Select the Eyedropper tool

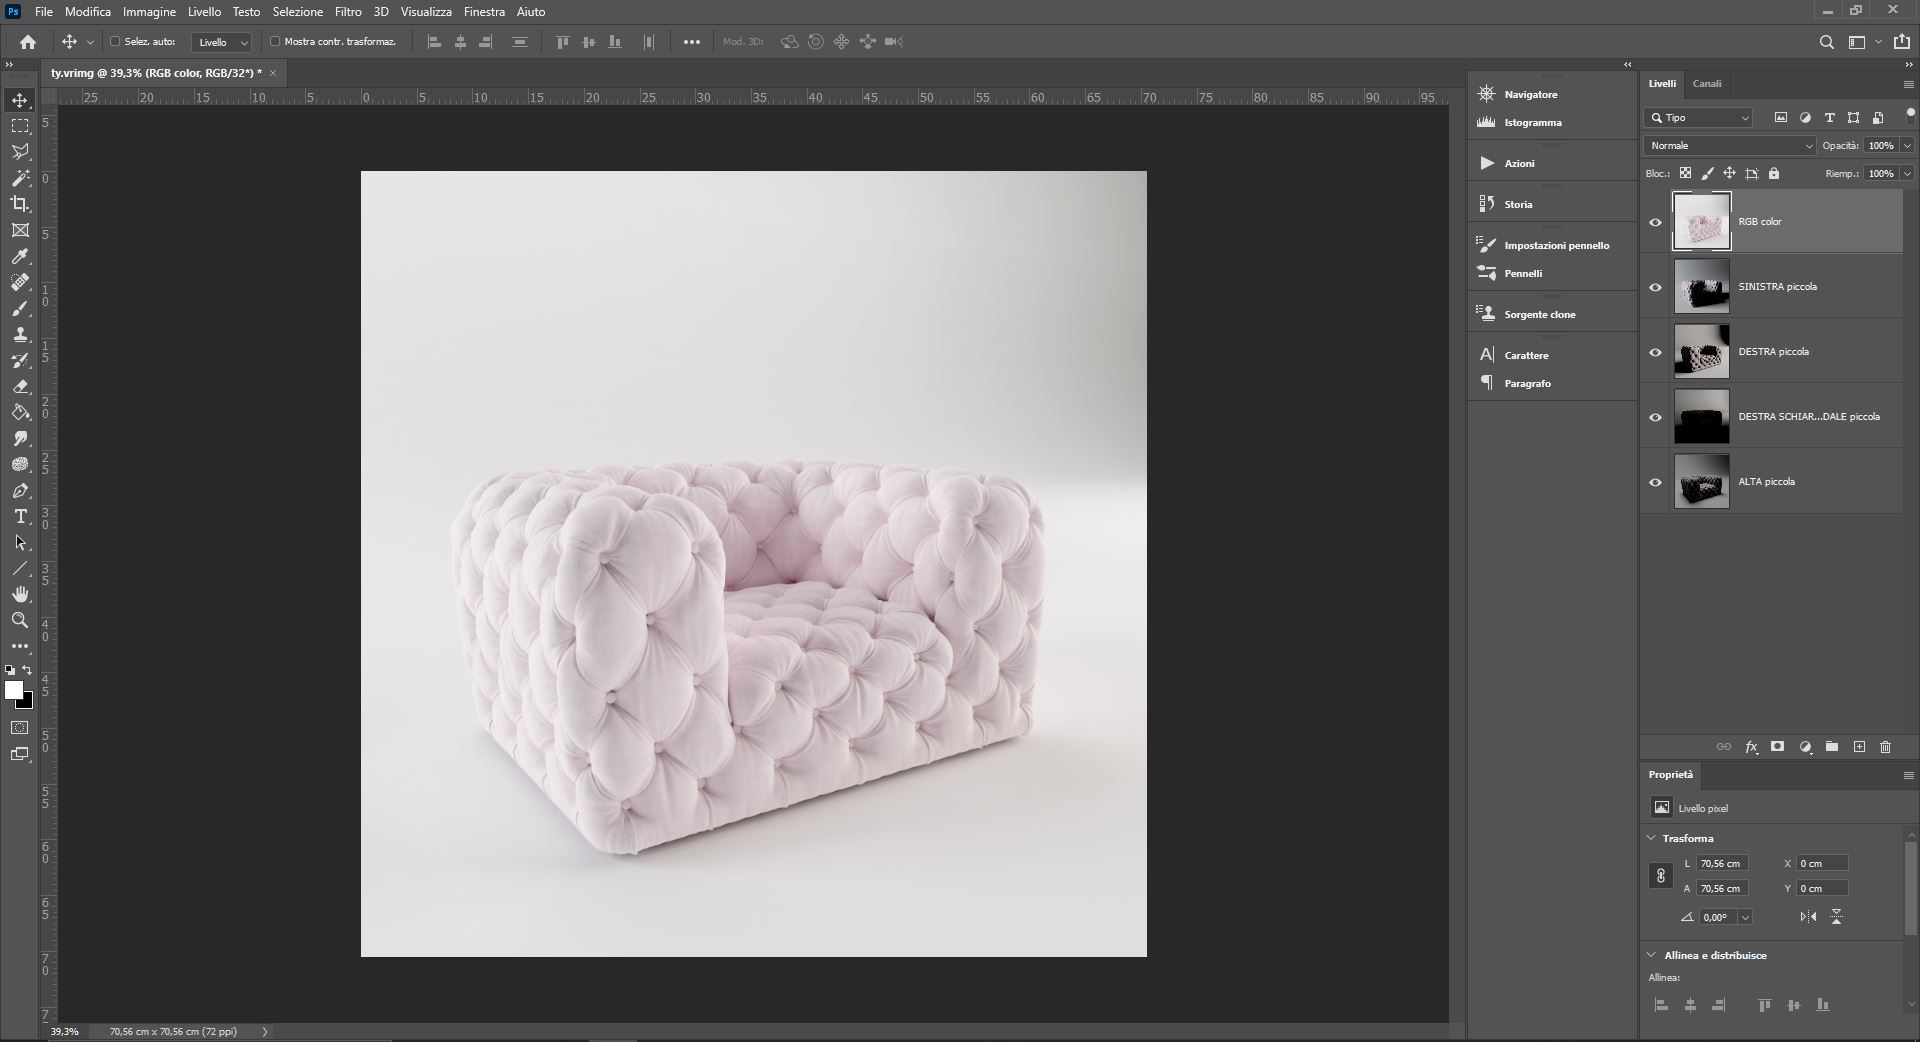click(x=20, y=257)
